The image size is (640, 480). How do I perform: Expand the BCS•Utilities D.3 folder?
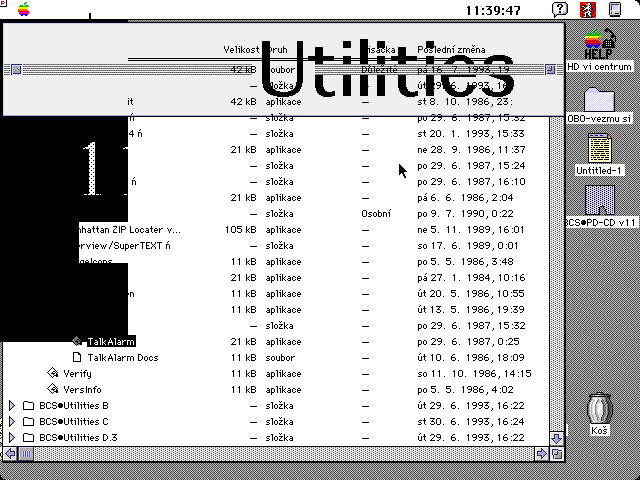point(12,437)
